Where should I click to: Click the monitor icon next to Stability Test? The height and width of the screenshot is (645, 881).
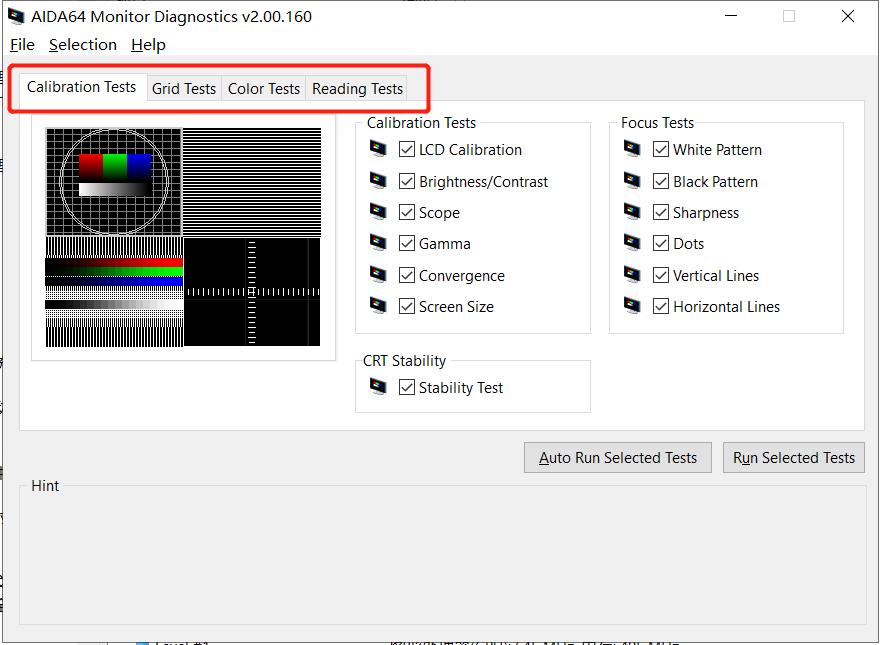378,387
